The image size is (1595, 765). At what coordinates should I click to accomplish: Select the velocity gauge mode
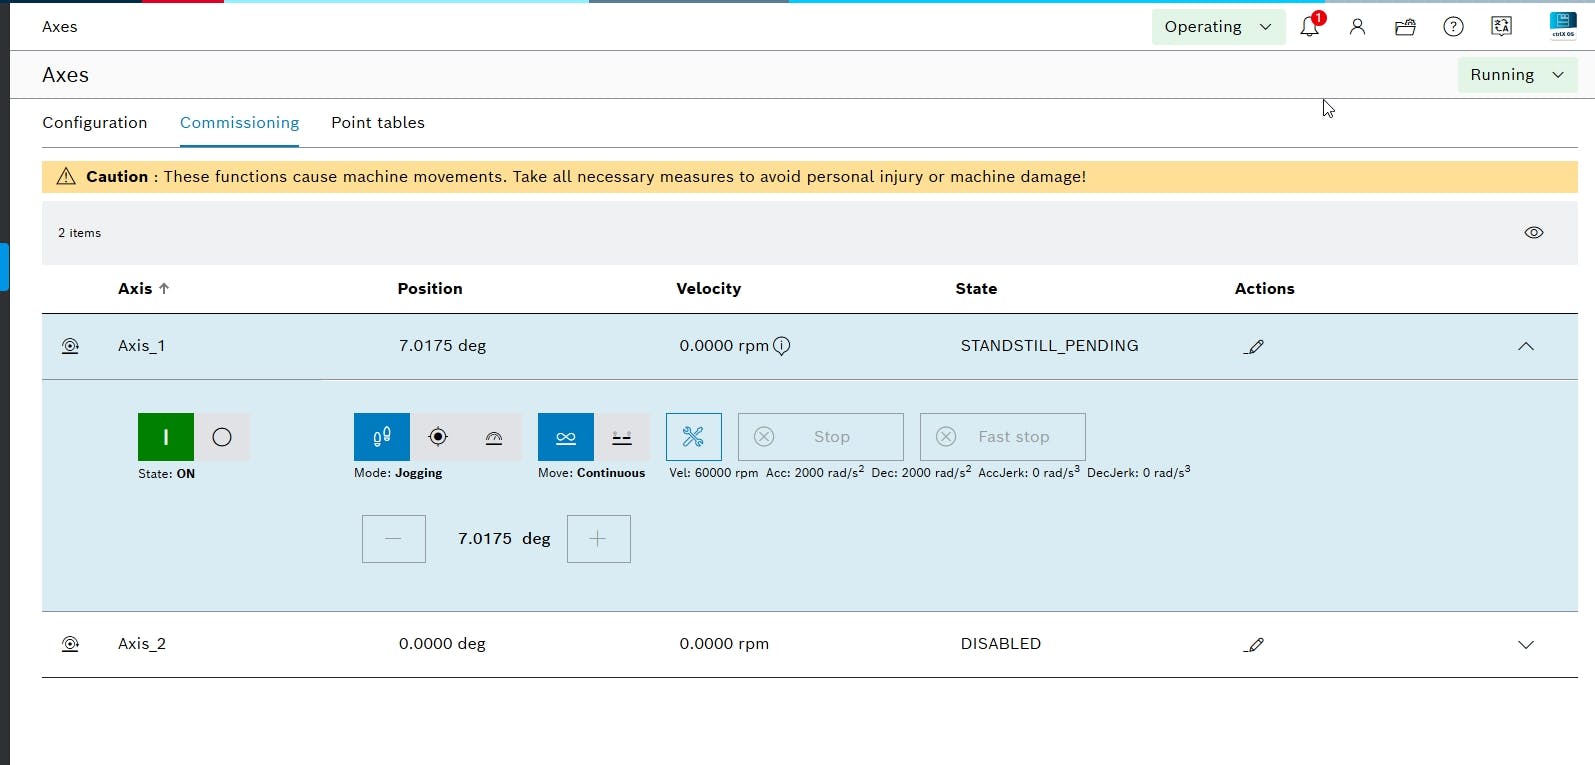494,437
